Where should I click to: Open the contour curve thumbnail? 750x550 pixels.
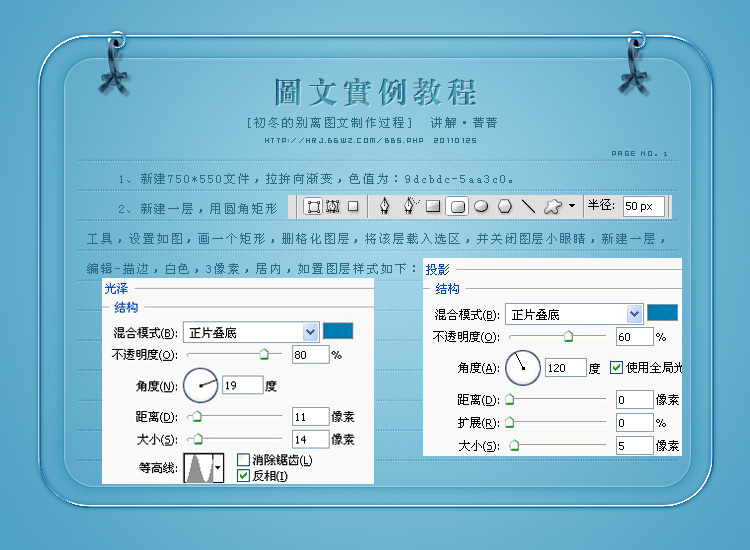coord(199,468)
